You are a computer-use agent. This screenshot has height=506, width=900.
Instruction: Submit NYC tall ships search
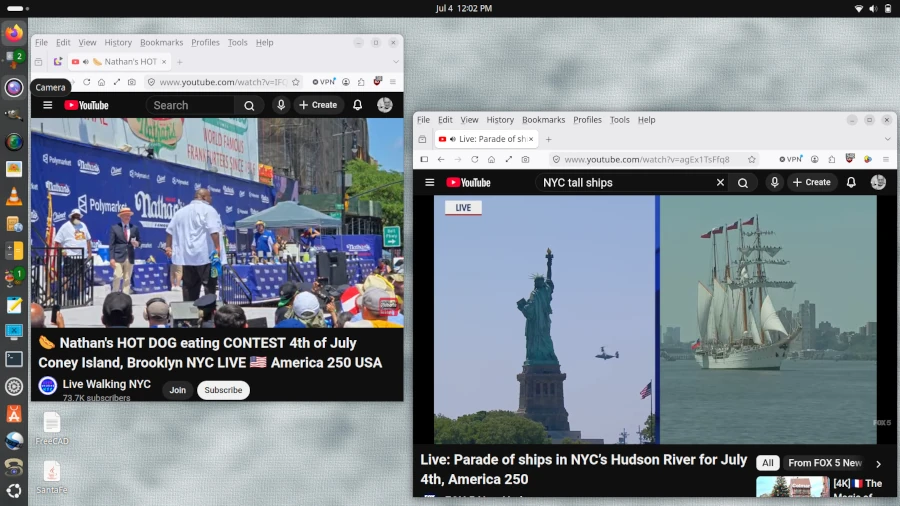[743, 182]
